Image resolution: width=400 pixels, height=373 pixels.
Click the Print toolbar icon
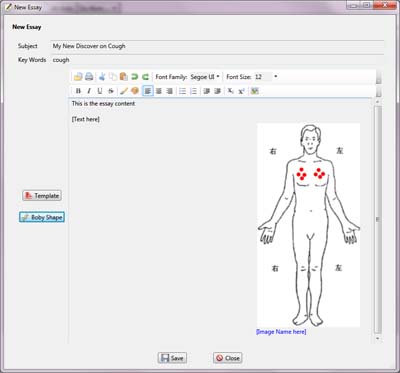[89, 77]
